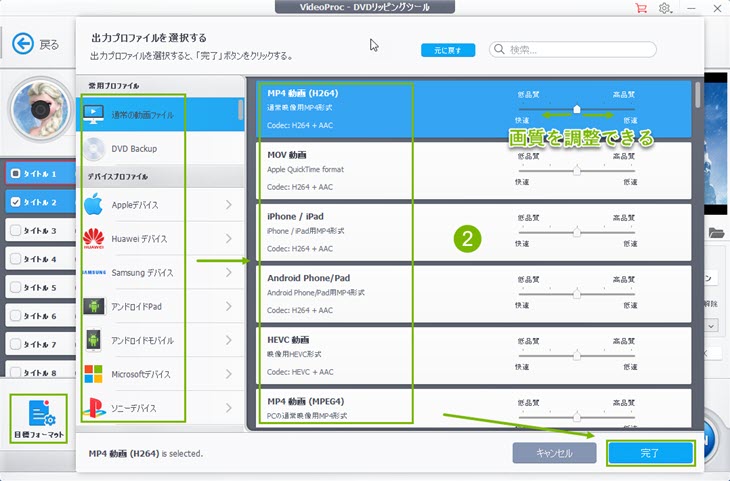Screen dimensions: 730x481
Task: Check the タイトル 4 checkbox
Action: [x=15, y=258]
